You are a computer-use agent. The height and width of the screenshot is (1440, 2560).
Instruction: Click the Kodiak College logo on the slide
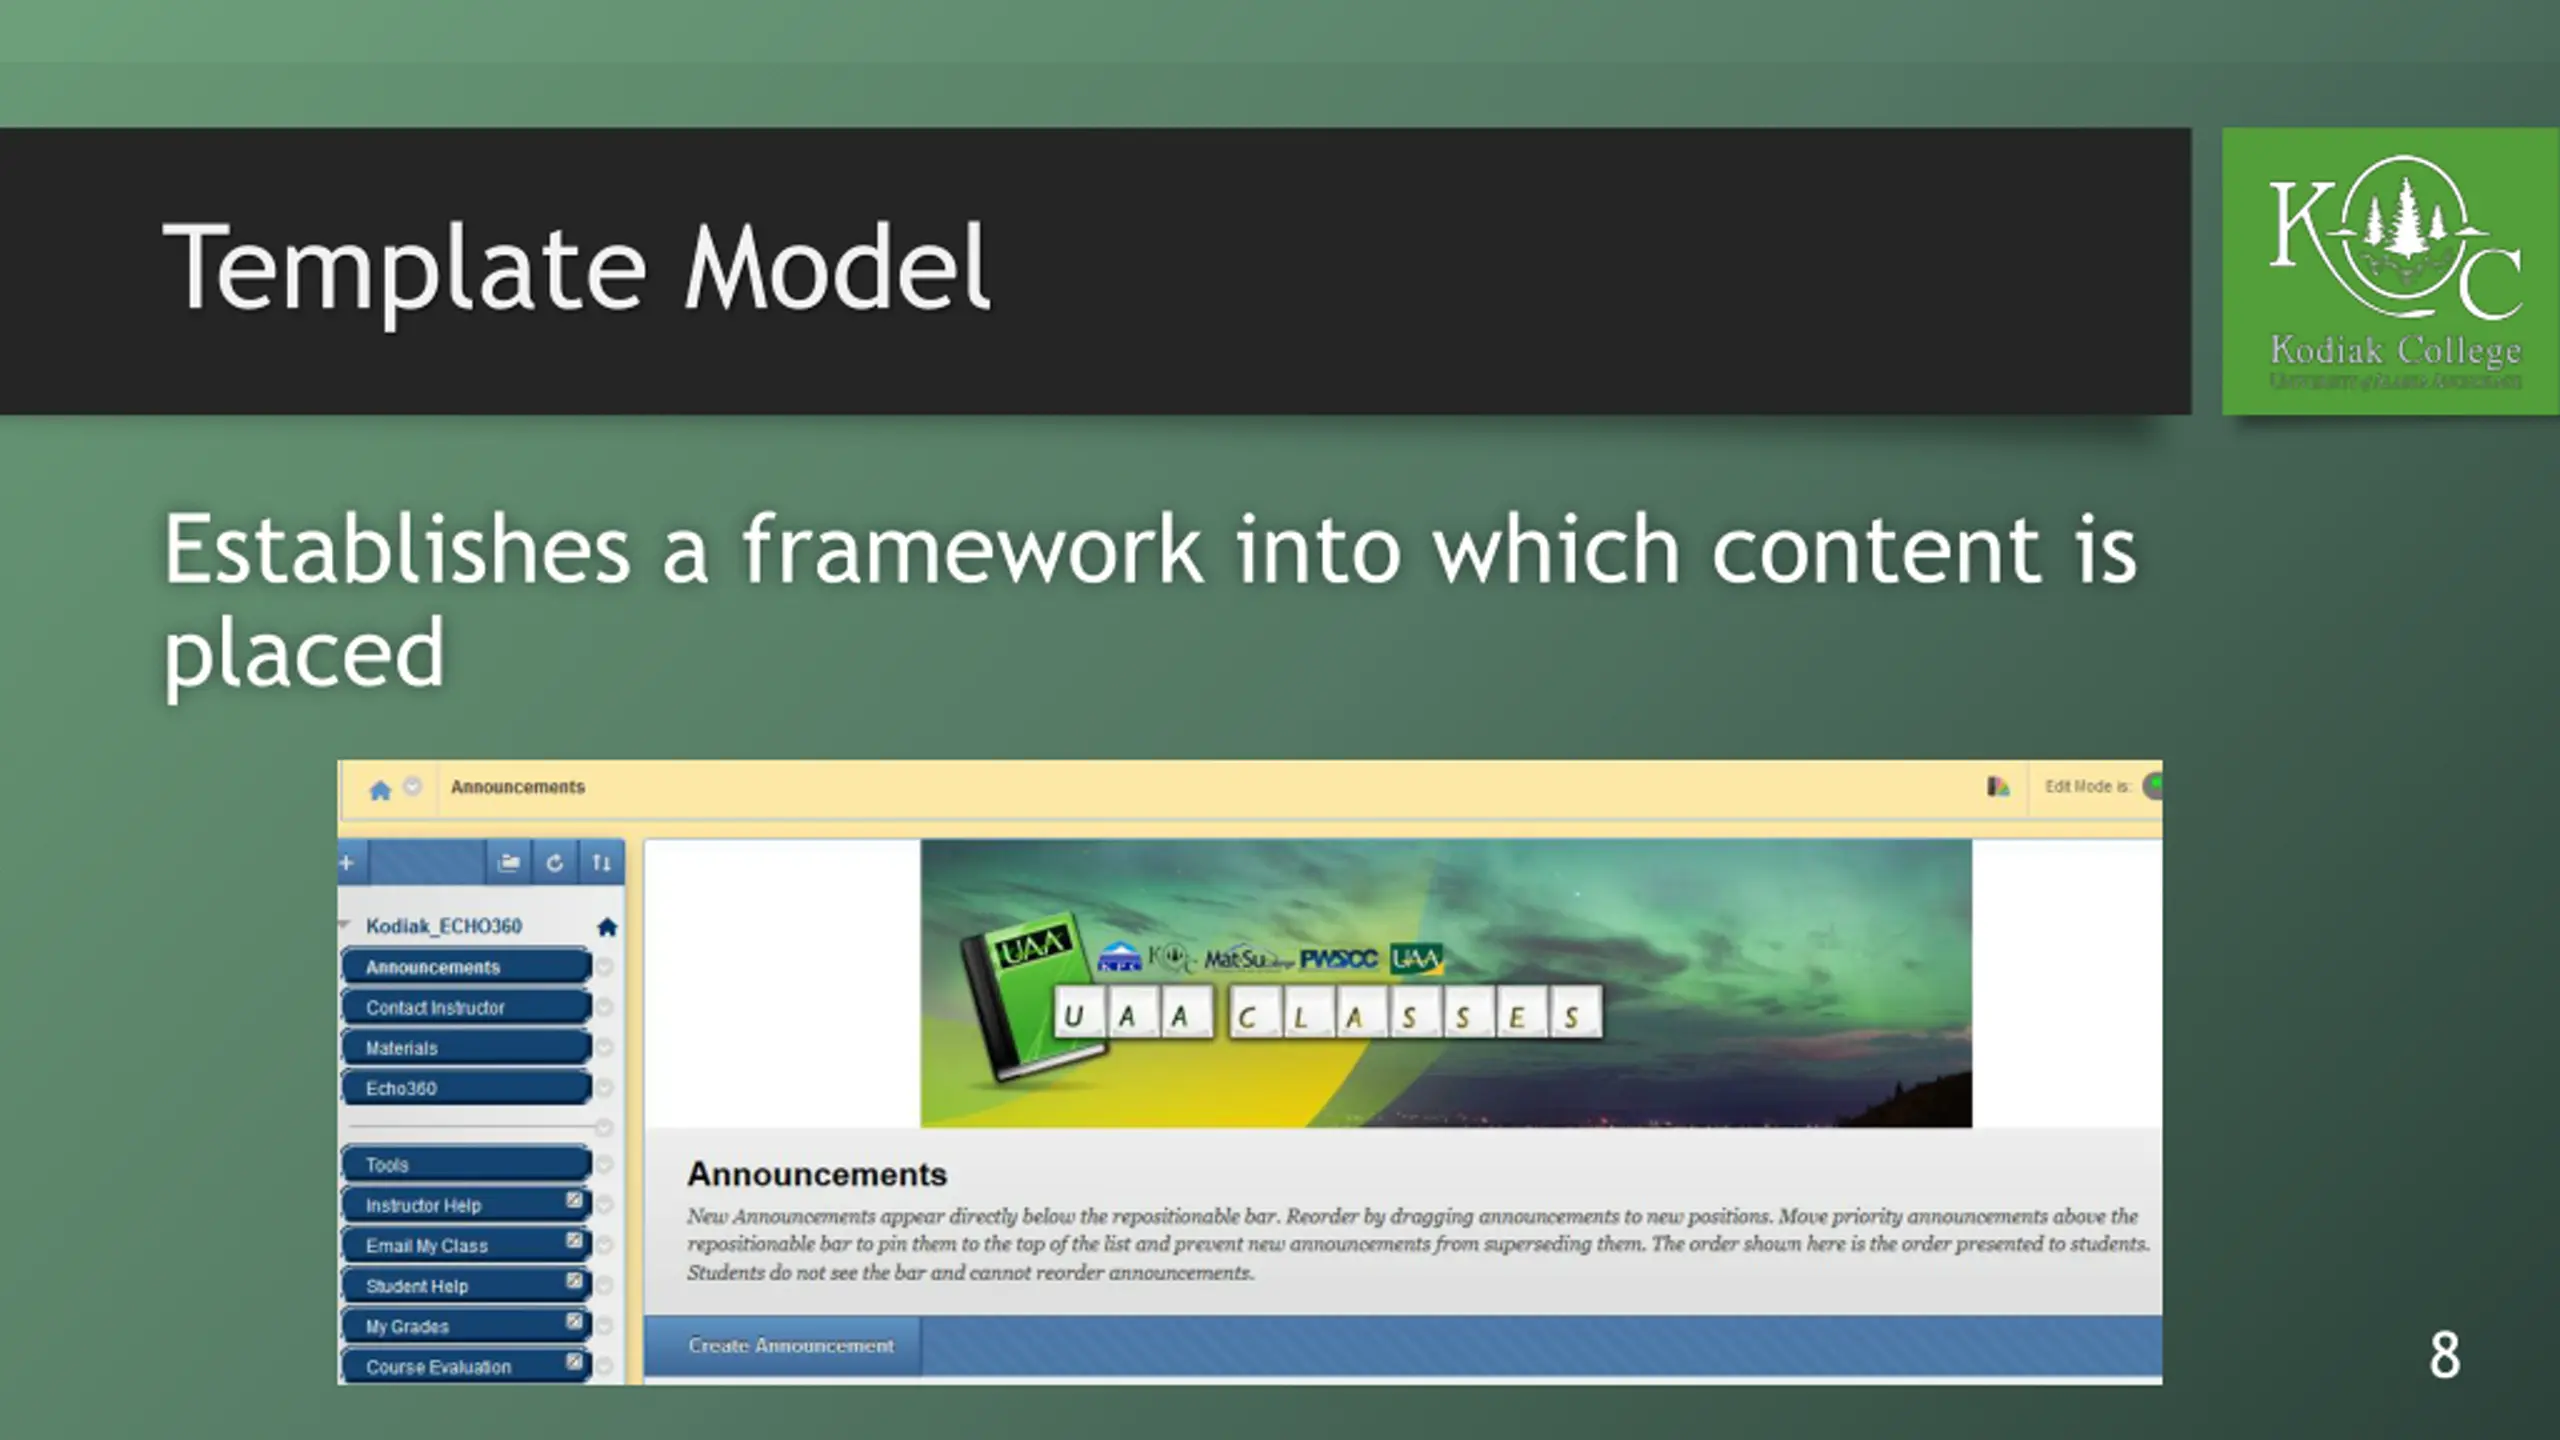coord(2391,271)
